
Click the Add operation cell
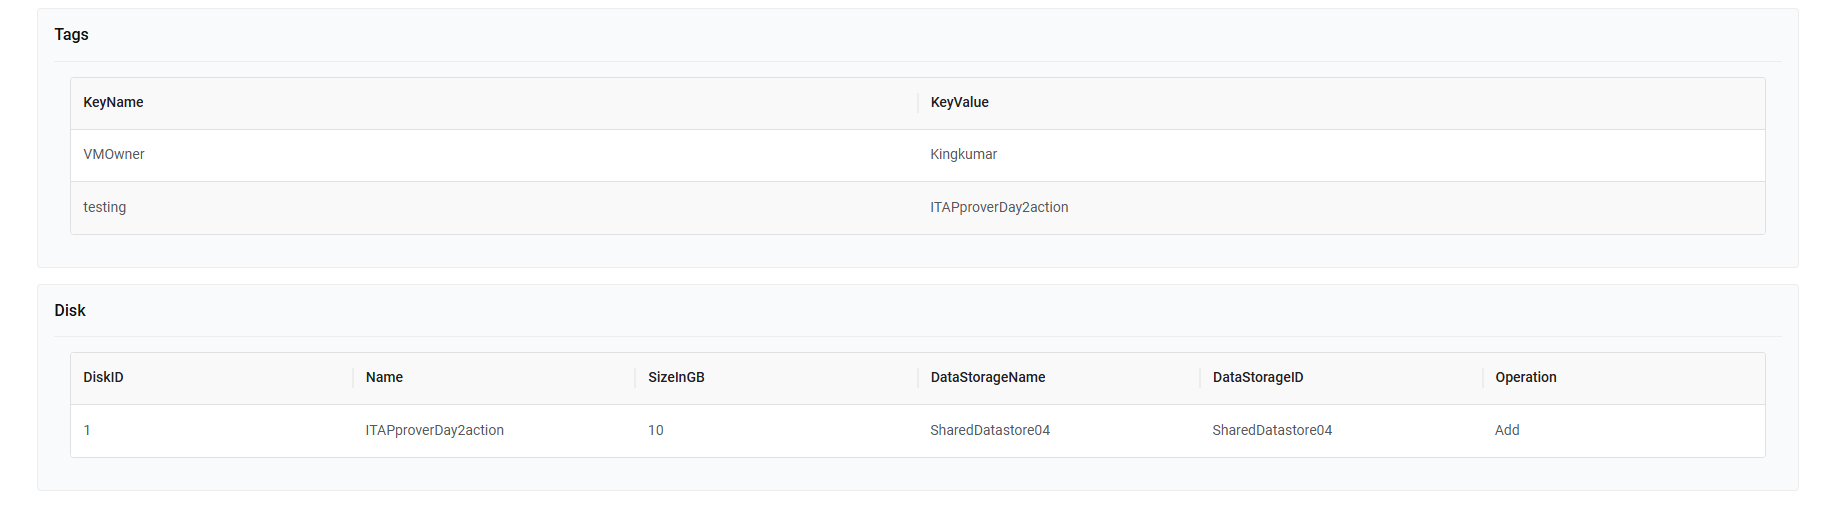tap(1507, 430)
